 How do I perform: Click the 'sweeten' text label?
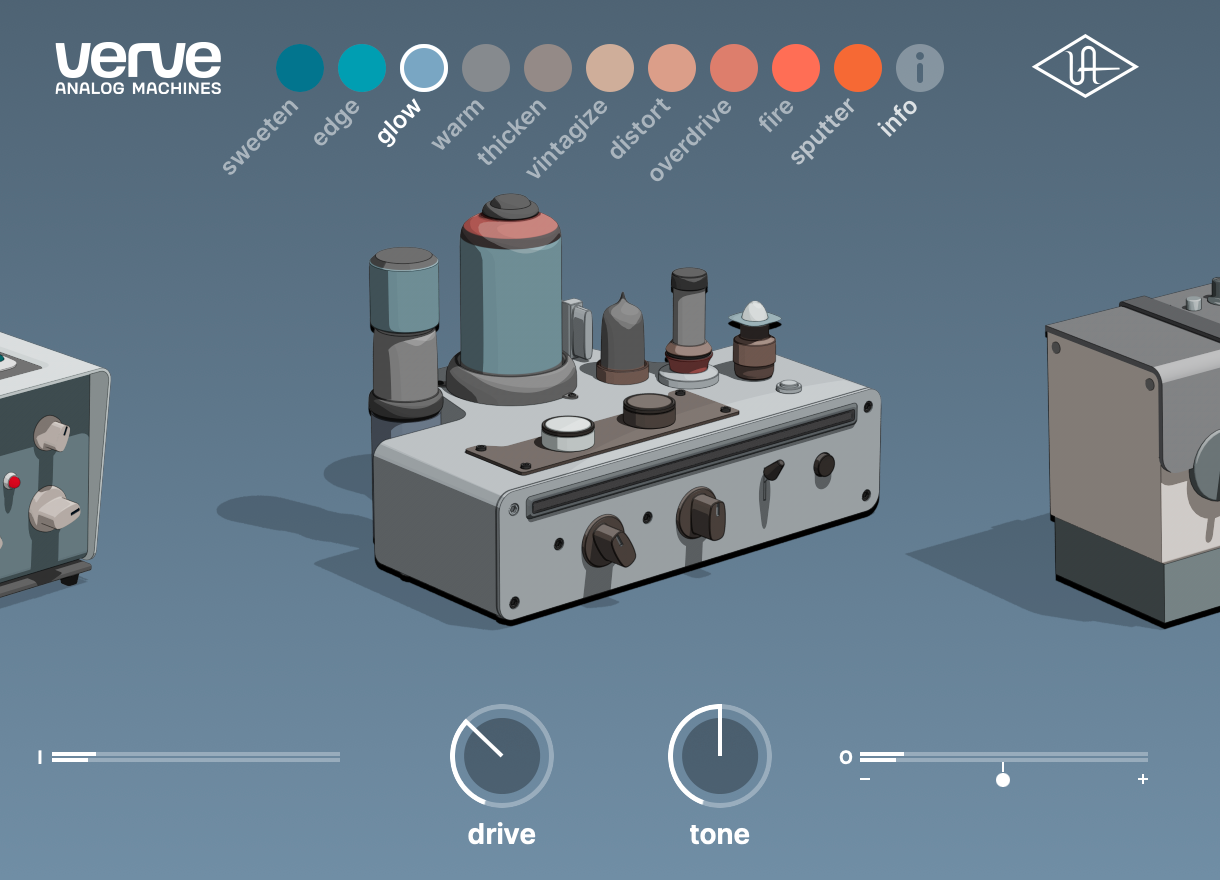259,138
